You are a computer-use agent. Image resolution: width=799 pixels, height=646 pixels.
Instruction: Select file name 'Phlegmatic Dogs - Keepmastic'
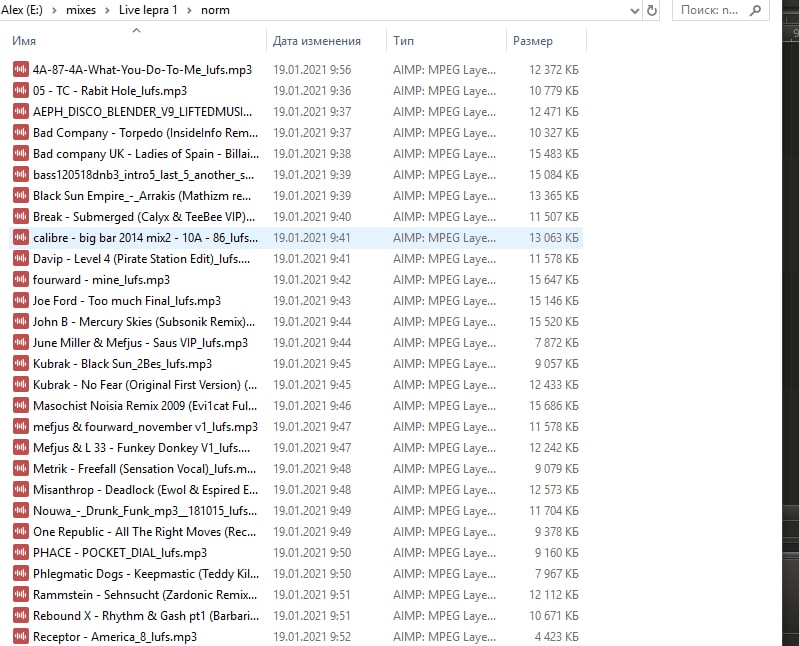point(146,574)
